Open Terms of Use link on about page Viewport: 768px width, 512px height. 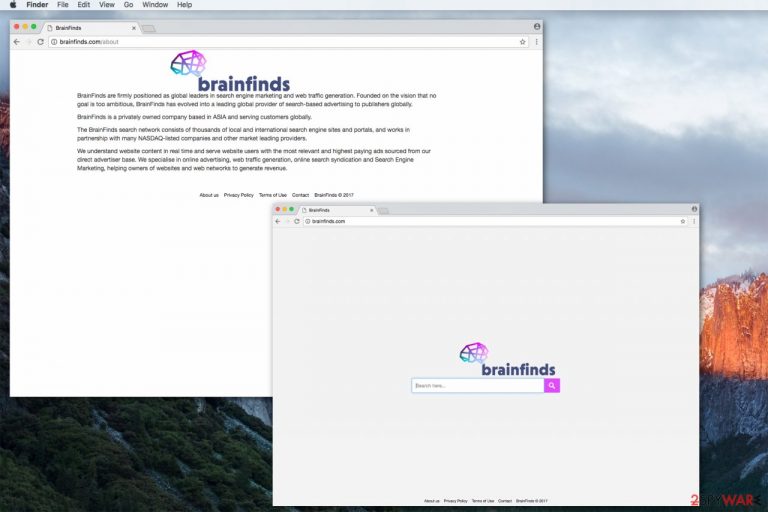click(273, 195)
